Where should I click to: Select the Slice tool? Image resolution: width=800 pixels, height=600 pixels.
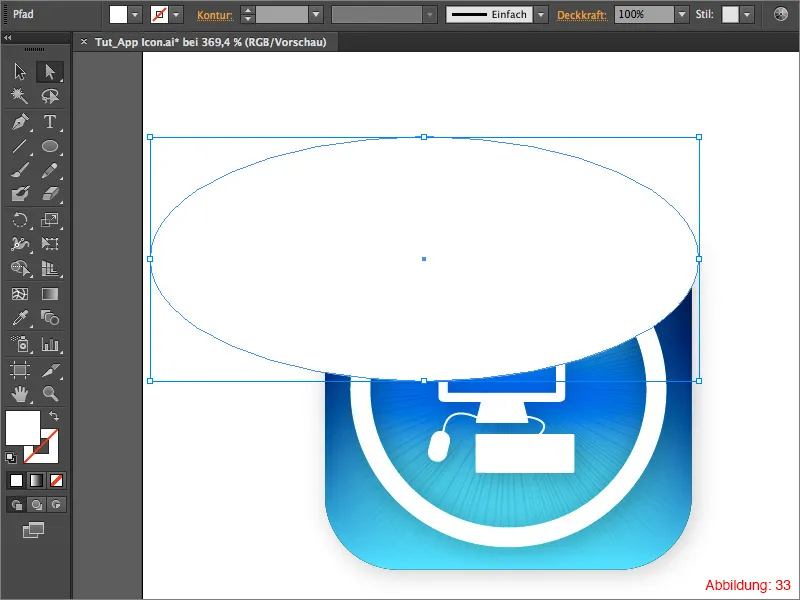tap(49, 369)
